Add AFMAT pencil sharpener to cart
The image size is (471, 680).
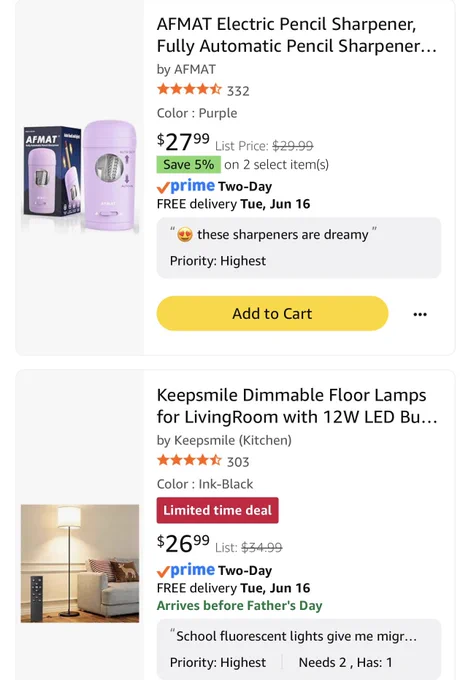(272, 313)
